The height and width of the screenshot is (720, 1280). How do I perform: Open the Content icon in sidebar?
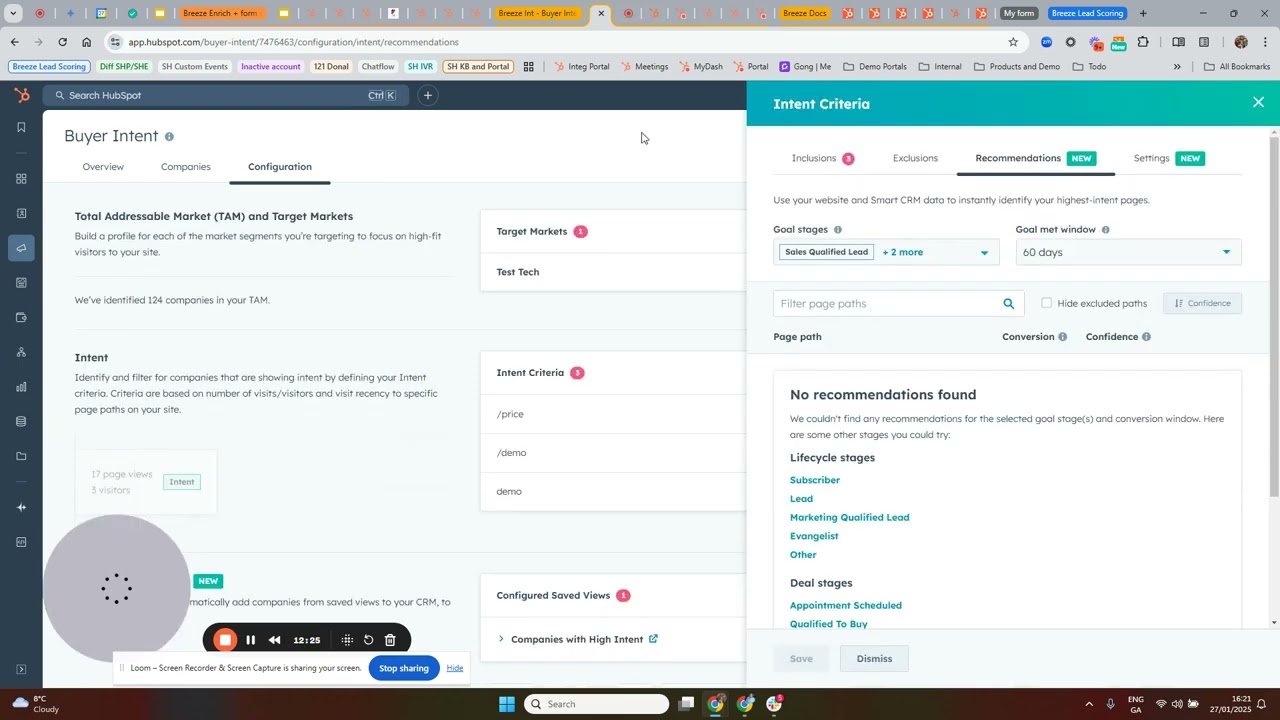(21, 283)
